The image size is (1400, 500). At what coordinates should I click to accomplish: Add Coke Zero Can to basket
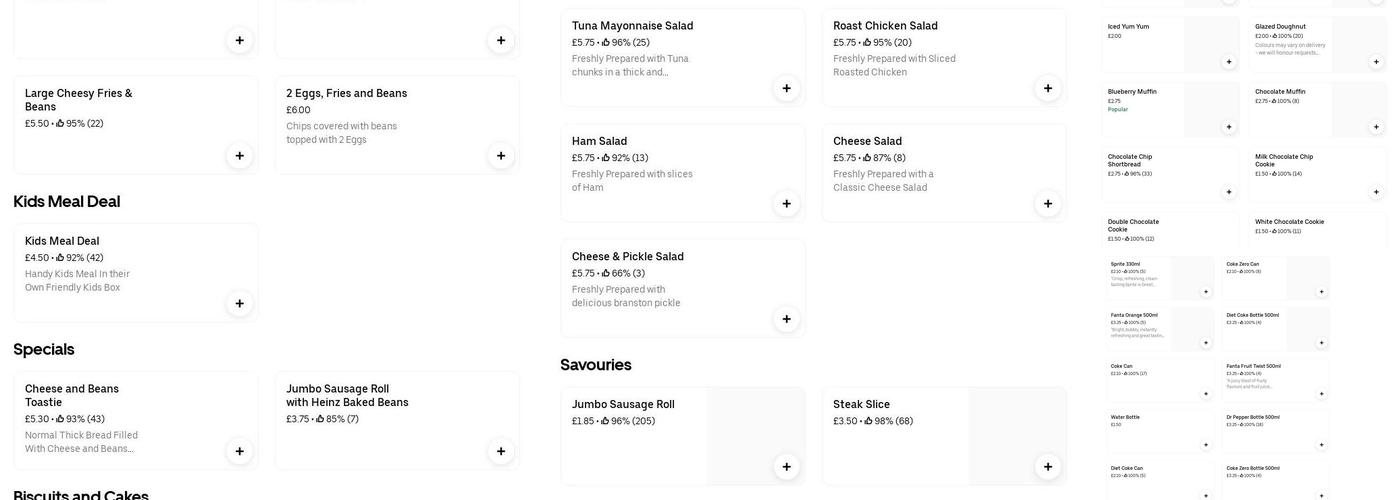1321,292
